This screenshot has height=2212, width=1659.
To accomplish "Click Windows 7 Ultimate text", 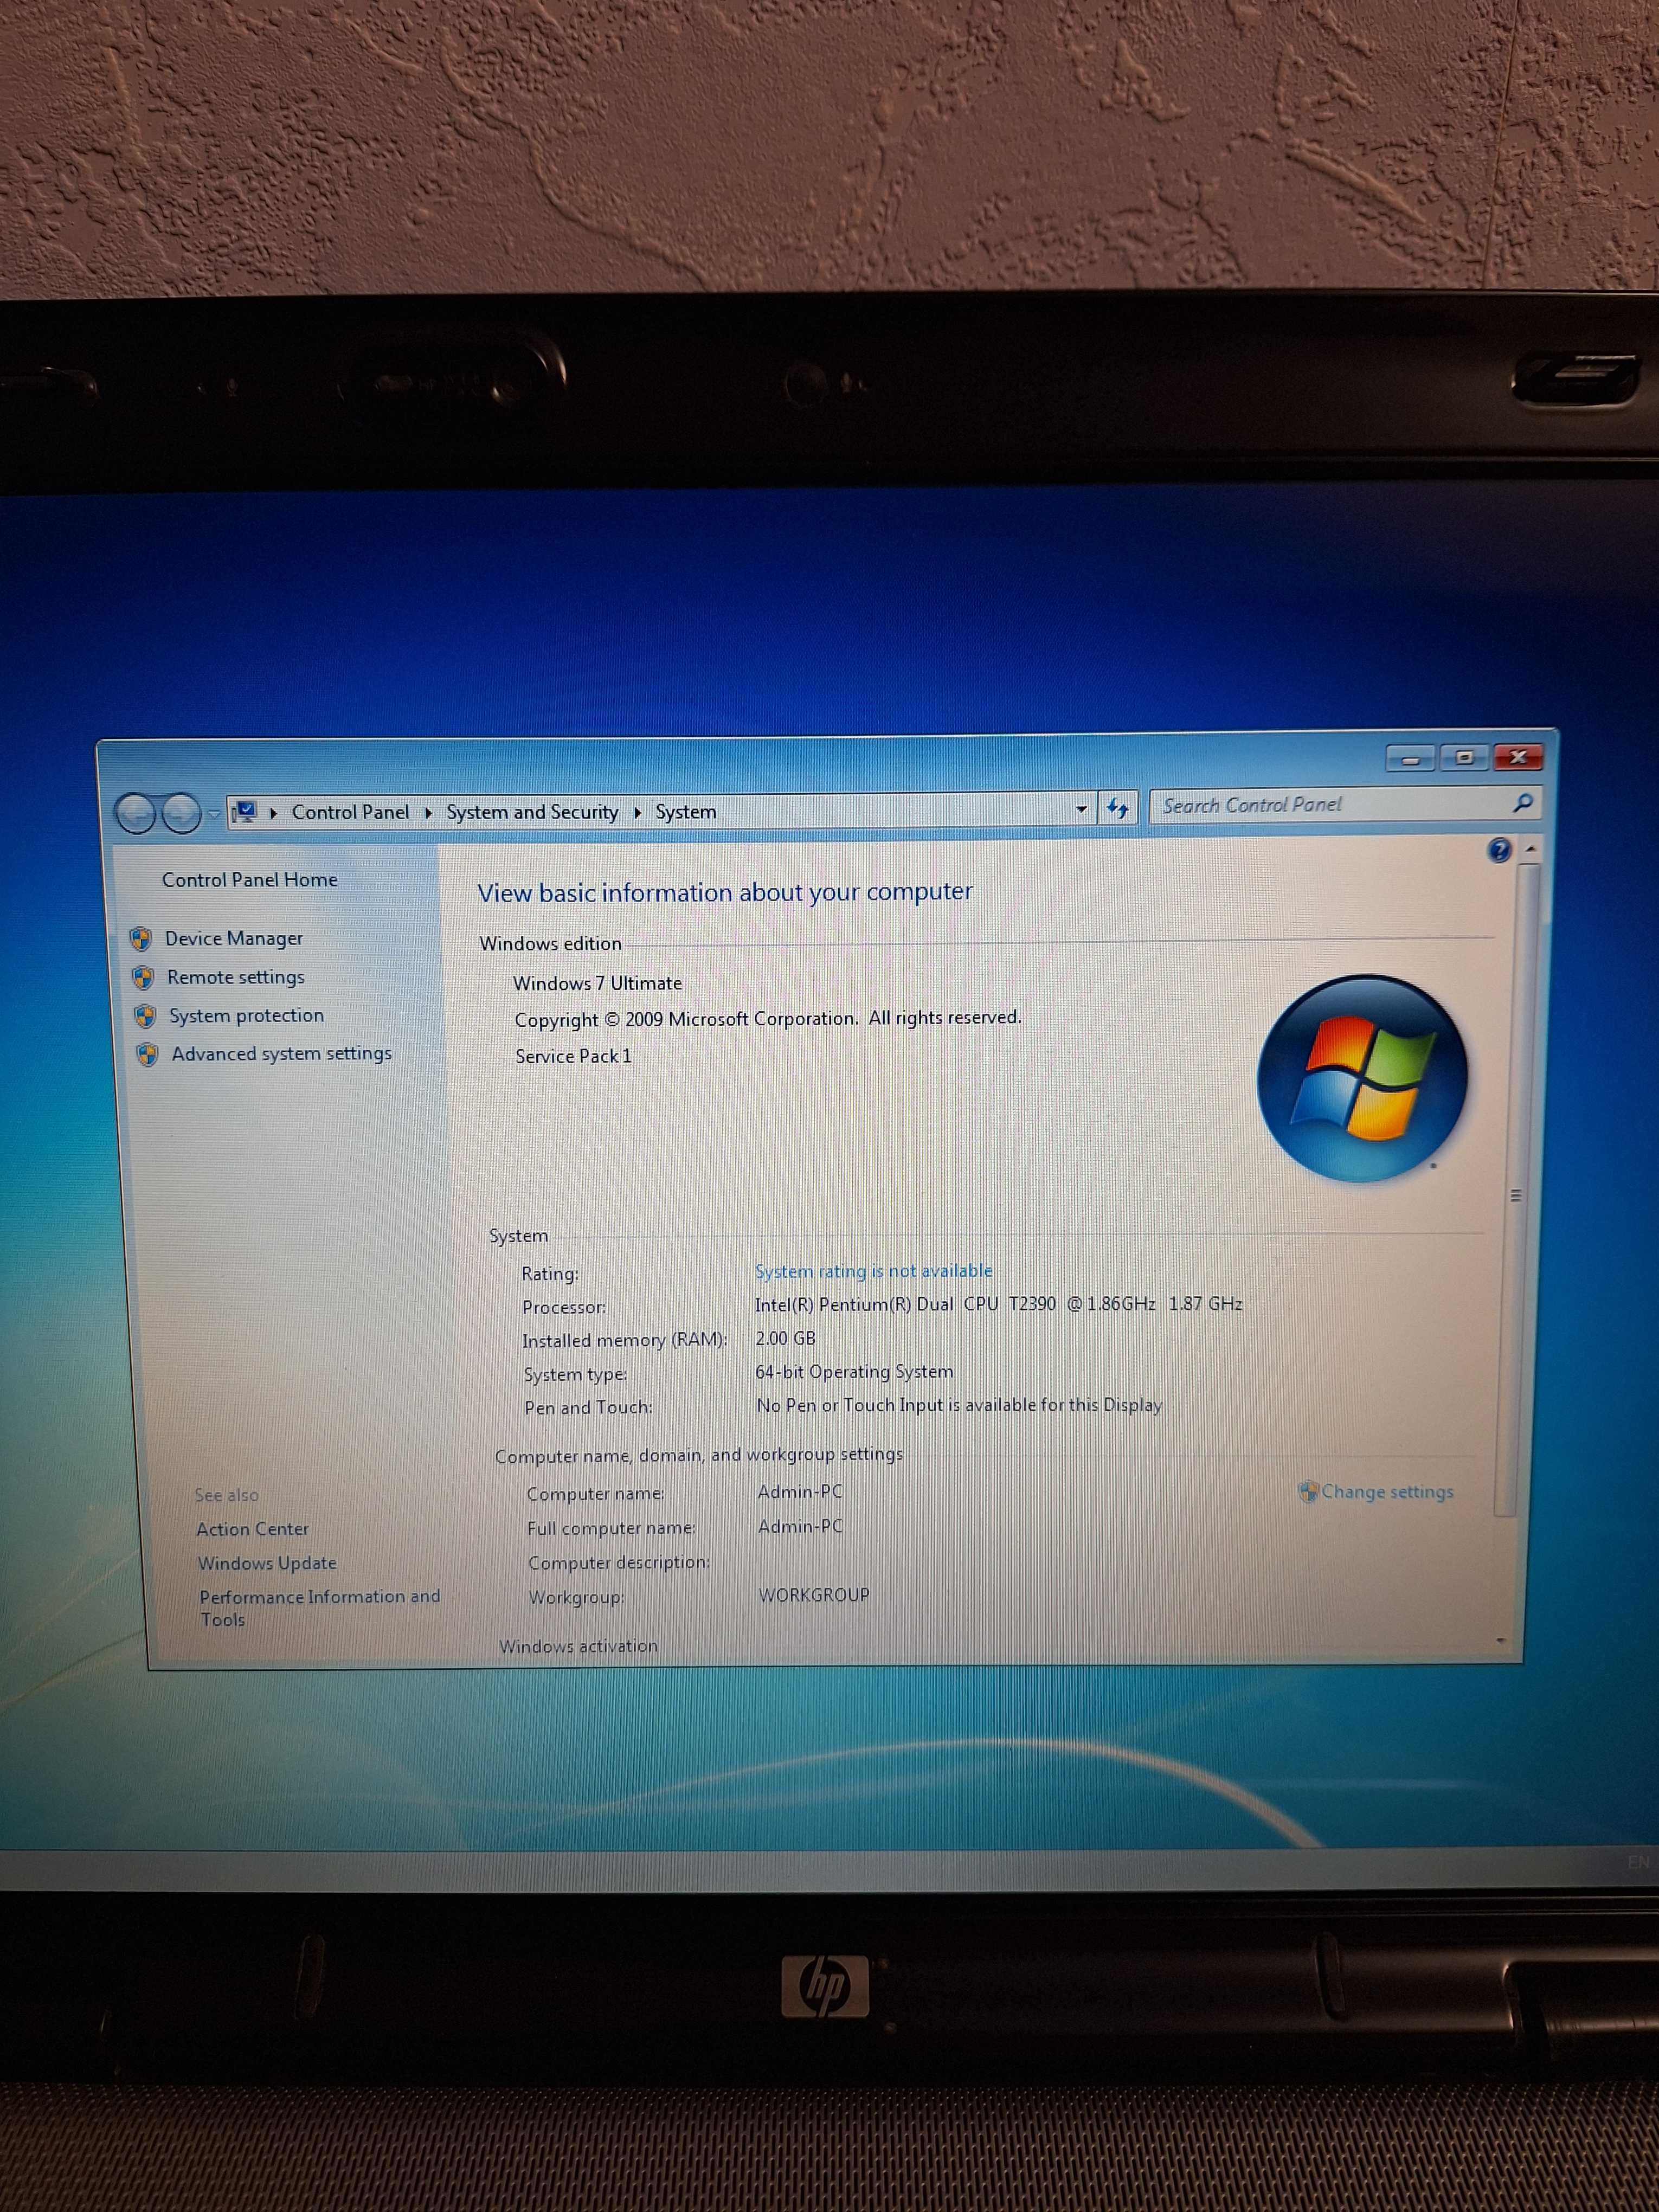I will (598, 983).
